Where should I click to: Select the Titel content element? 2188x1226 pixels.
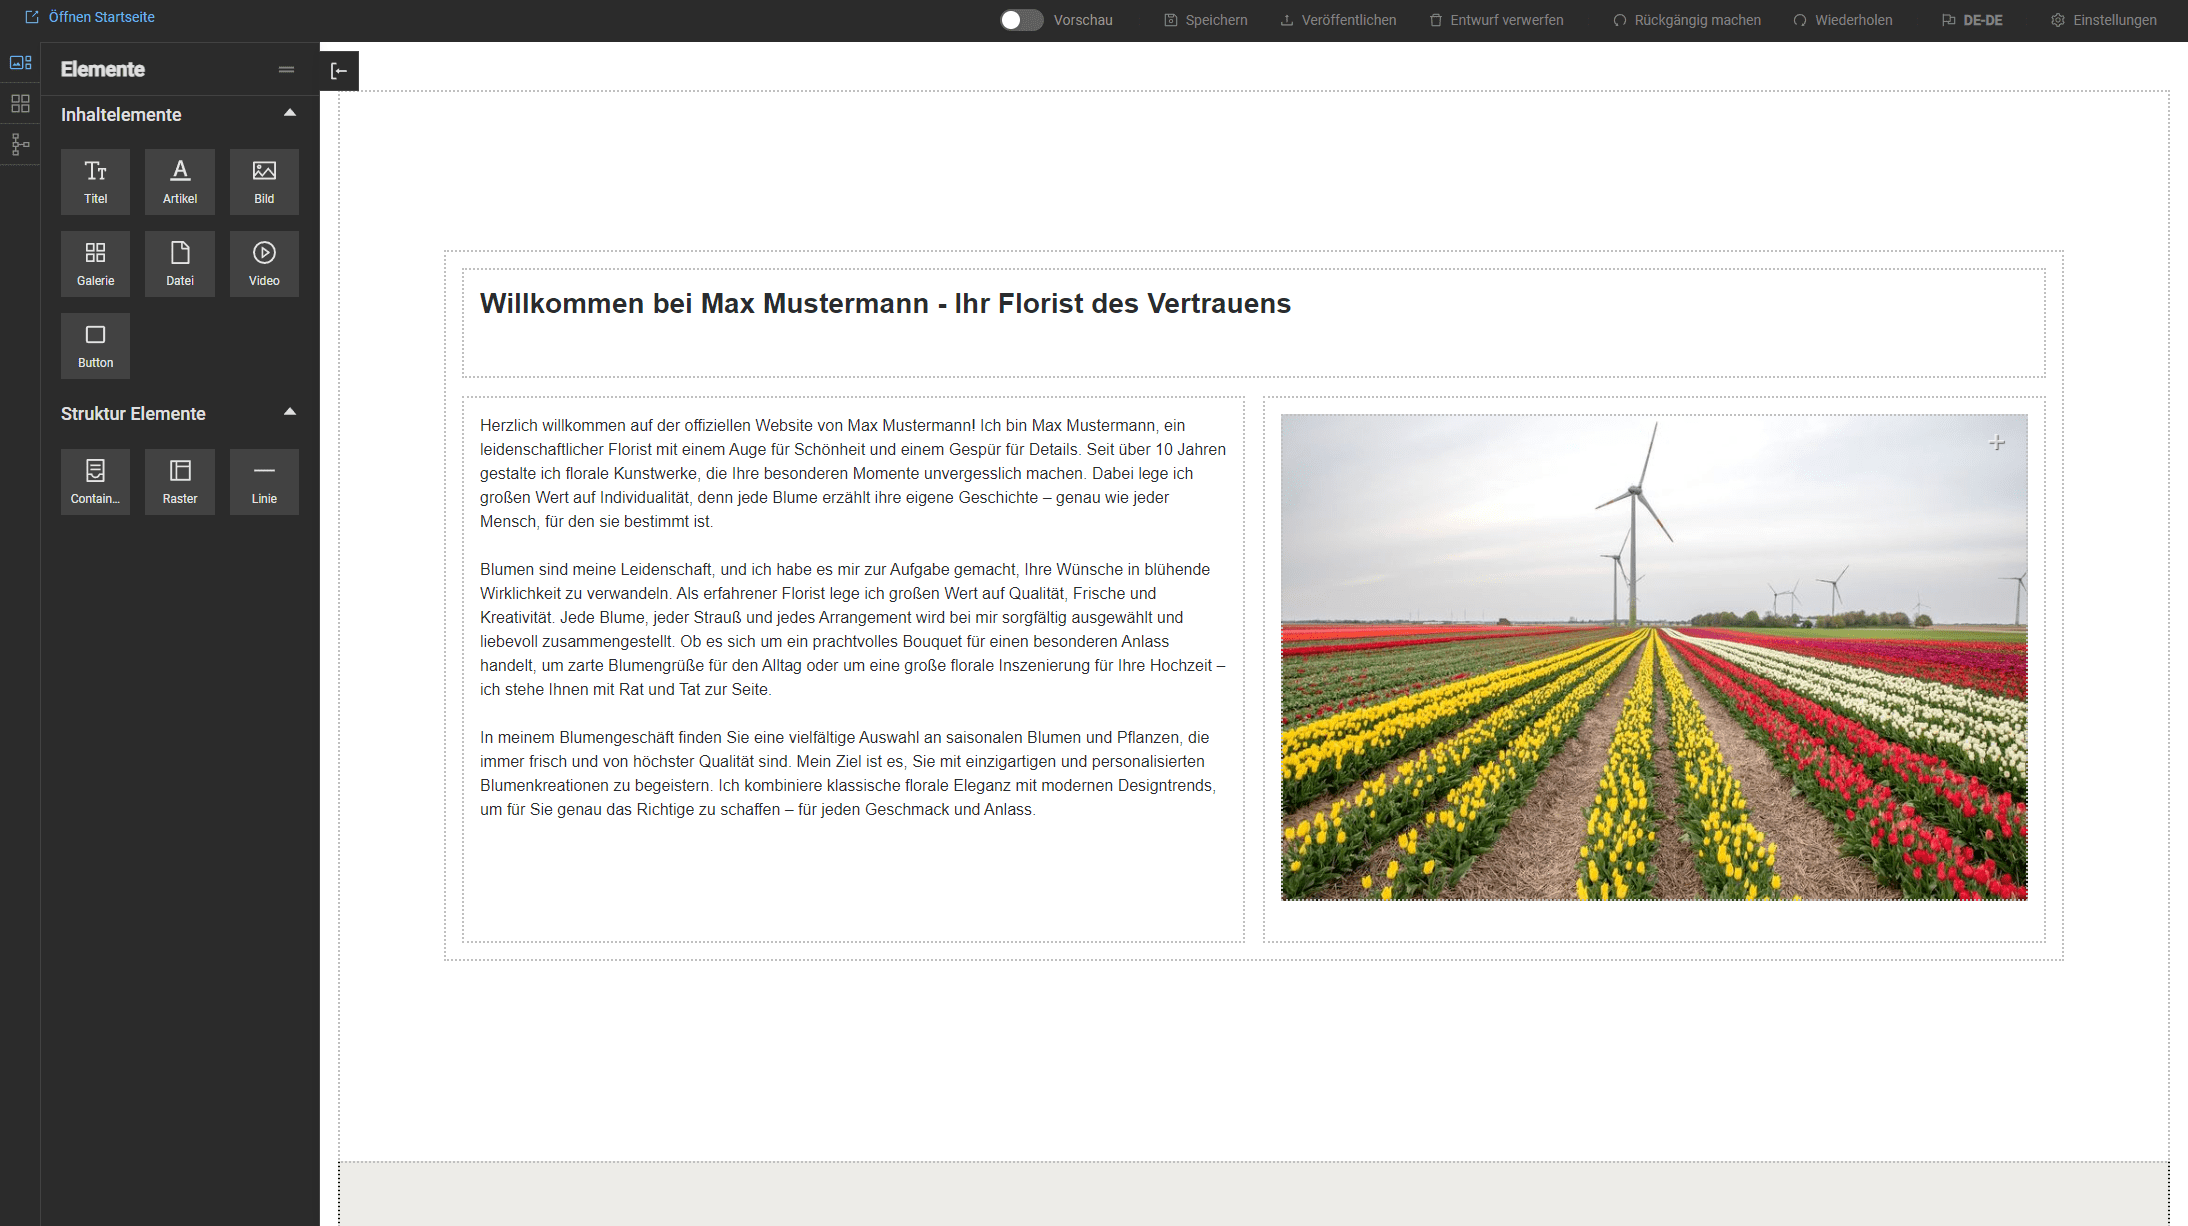point(95,181)
